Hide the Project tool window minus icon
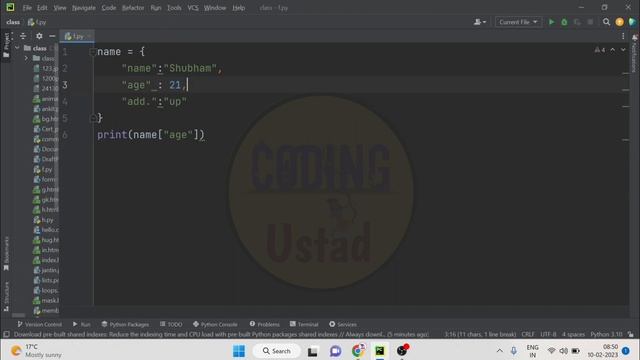 (x=52, y=36)
